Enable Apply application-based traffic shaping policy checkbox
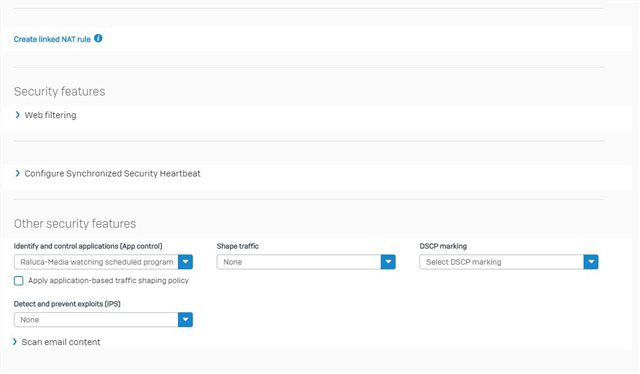640x374 pixels. click(x=19, y=281)
